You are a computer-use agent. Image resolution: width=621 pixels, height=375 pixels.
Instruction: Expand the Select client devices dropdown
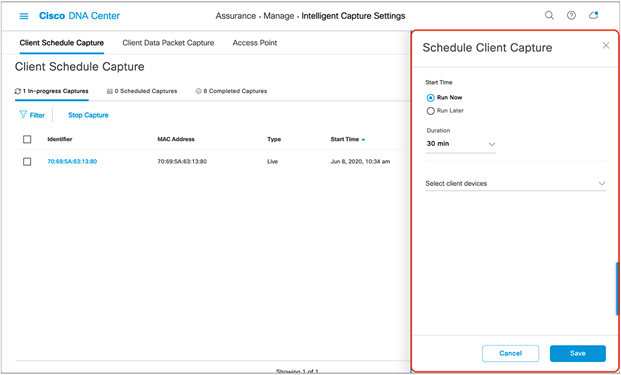point(516,183)
